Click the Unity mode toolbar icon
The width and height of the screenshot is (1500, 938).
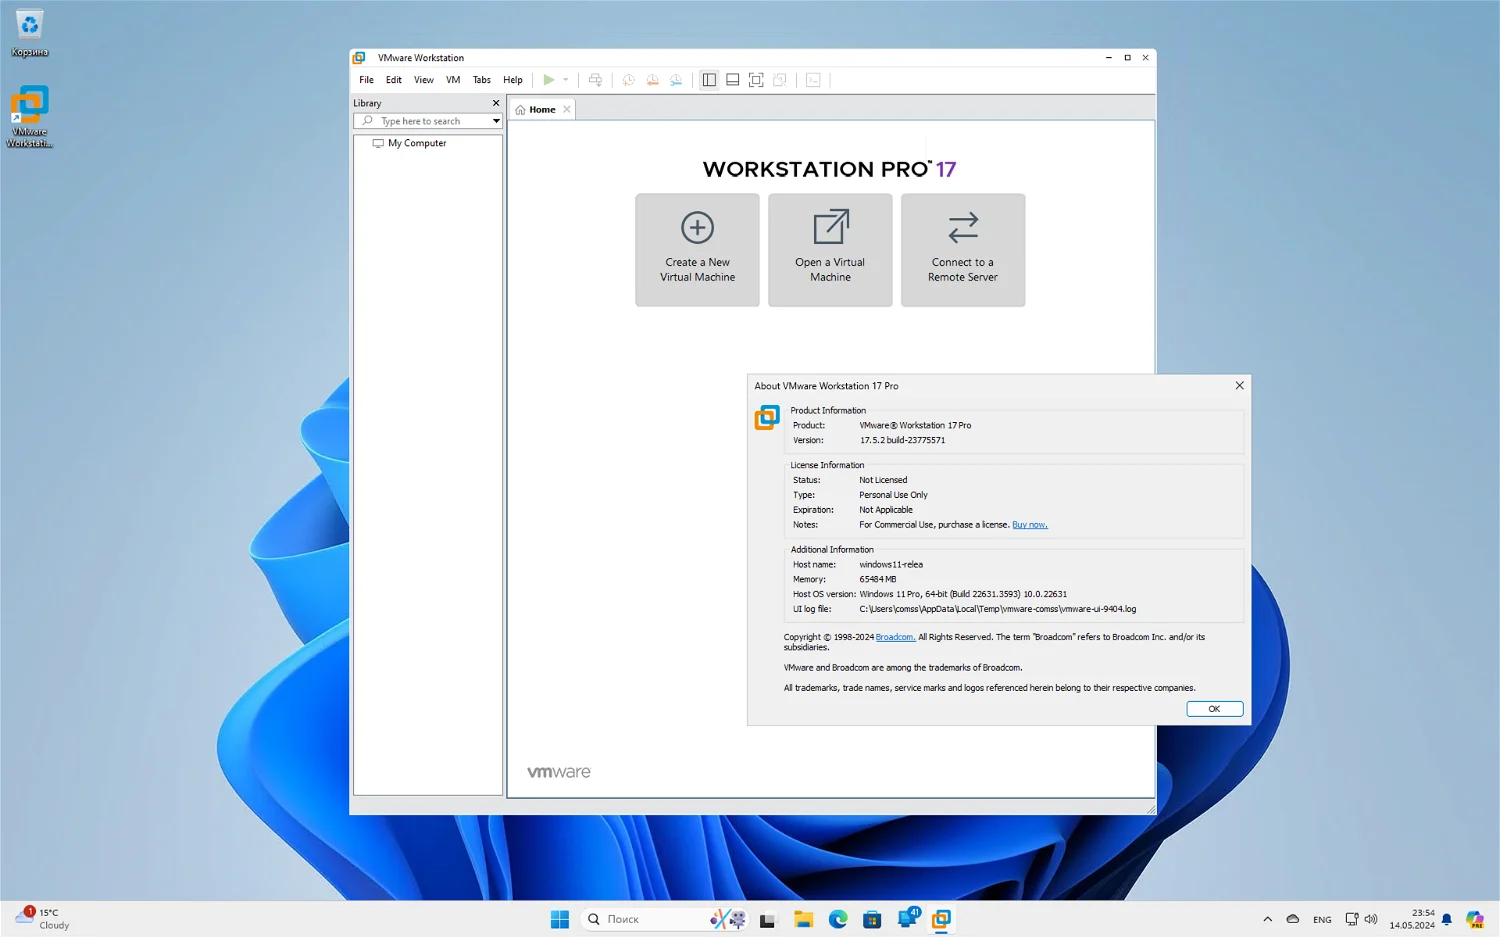point(780,80)
